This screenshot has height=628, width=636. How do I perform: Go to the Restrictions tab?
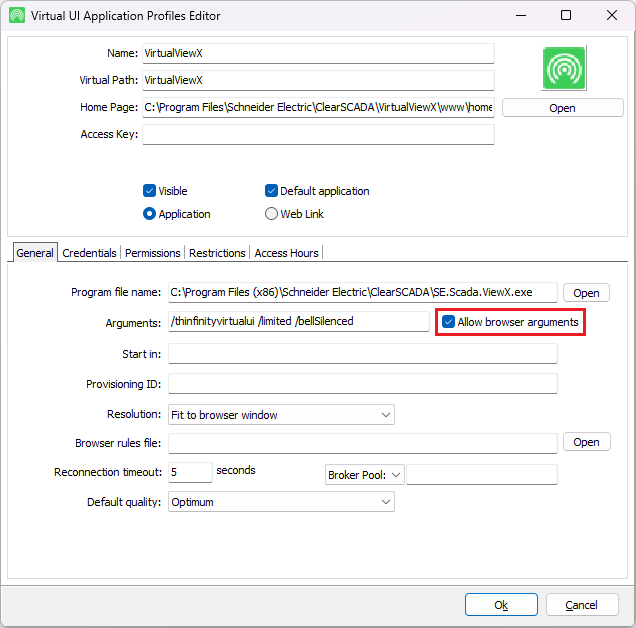pyautogui.click(x=217, y=253)
